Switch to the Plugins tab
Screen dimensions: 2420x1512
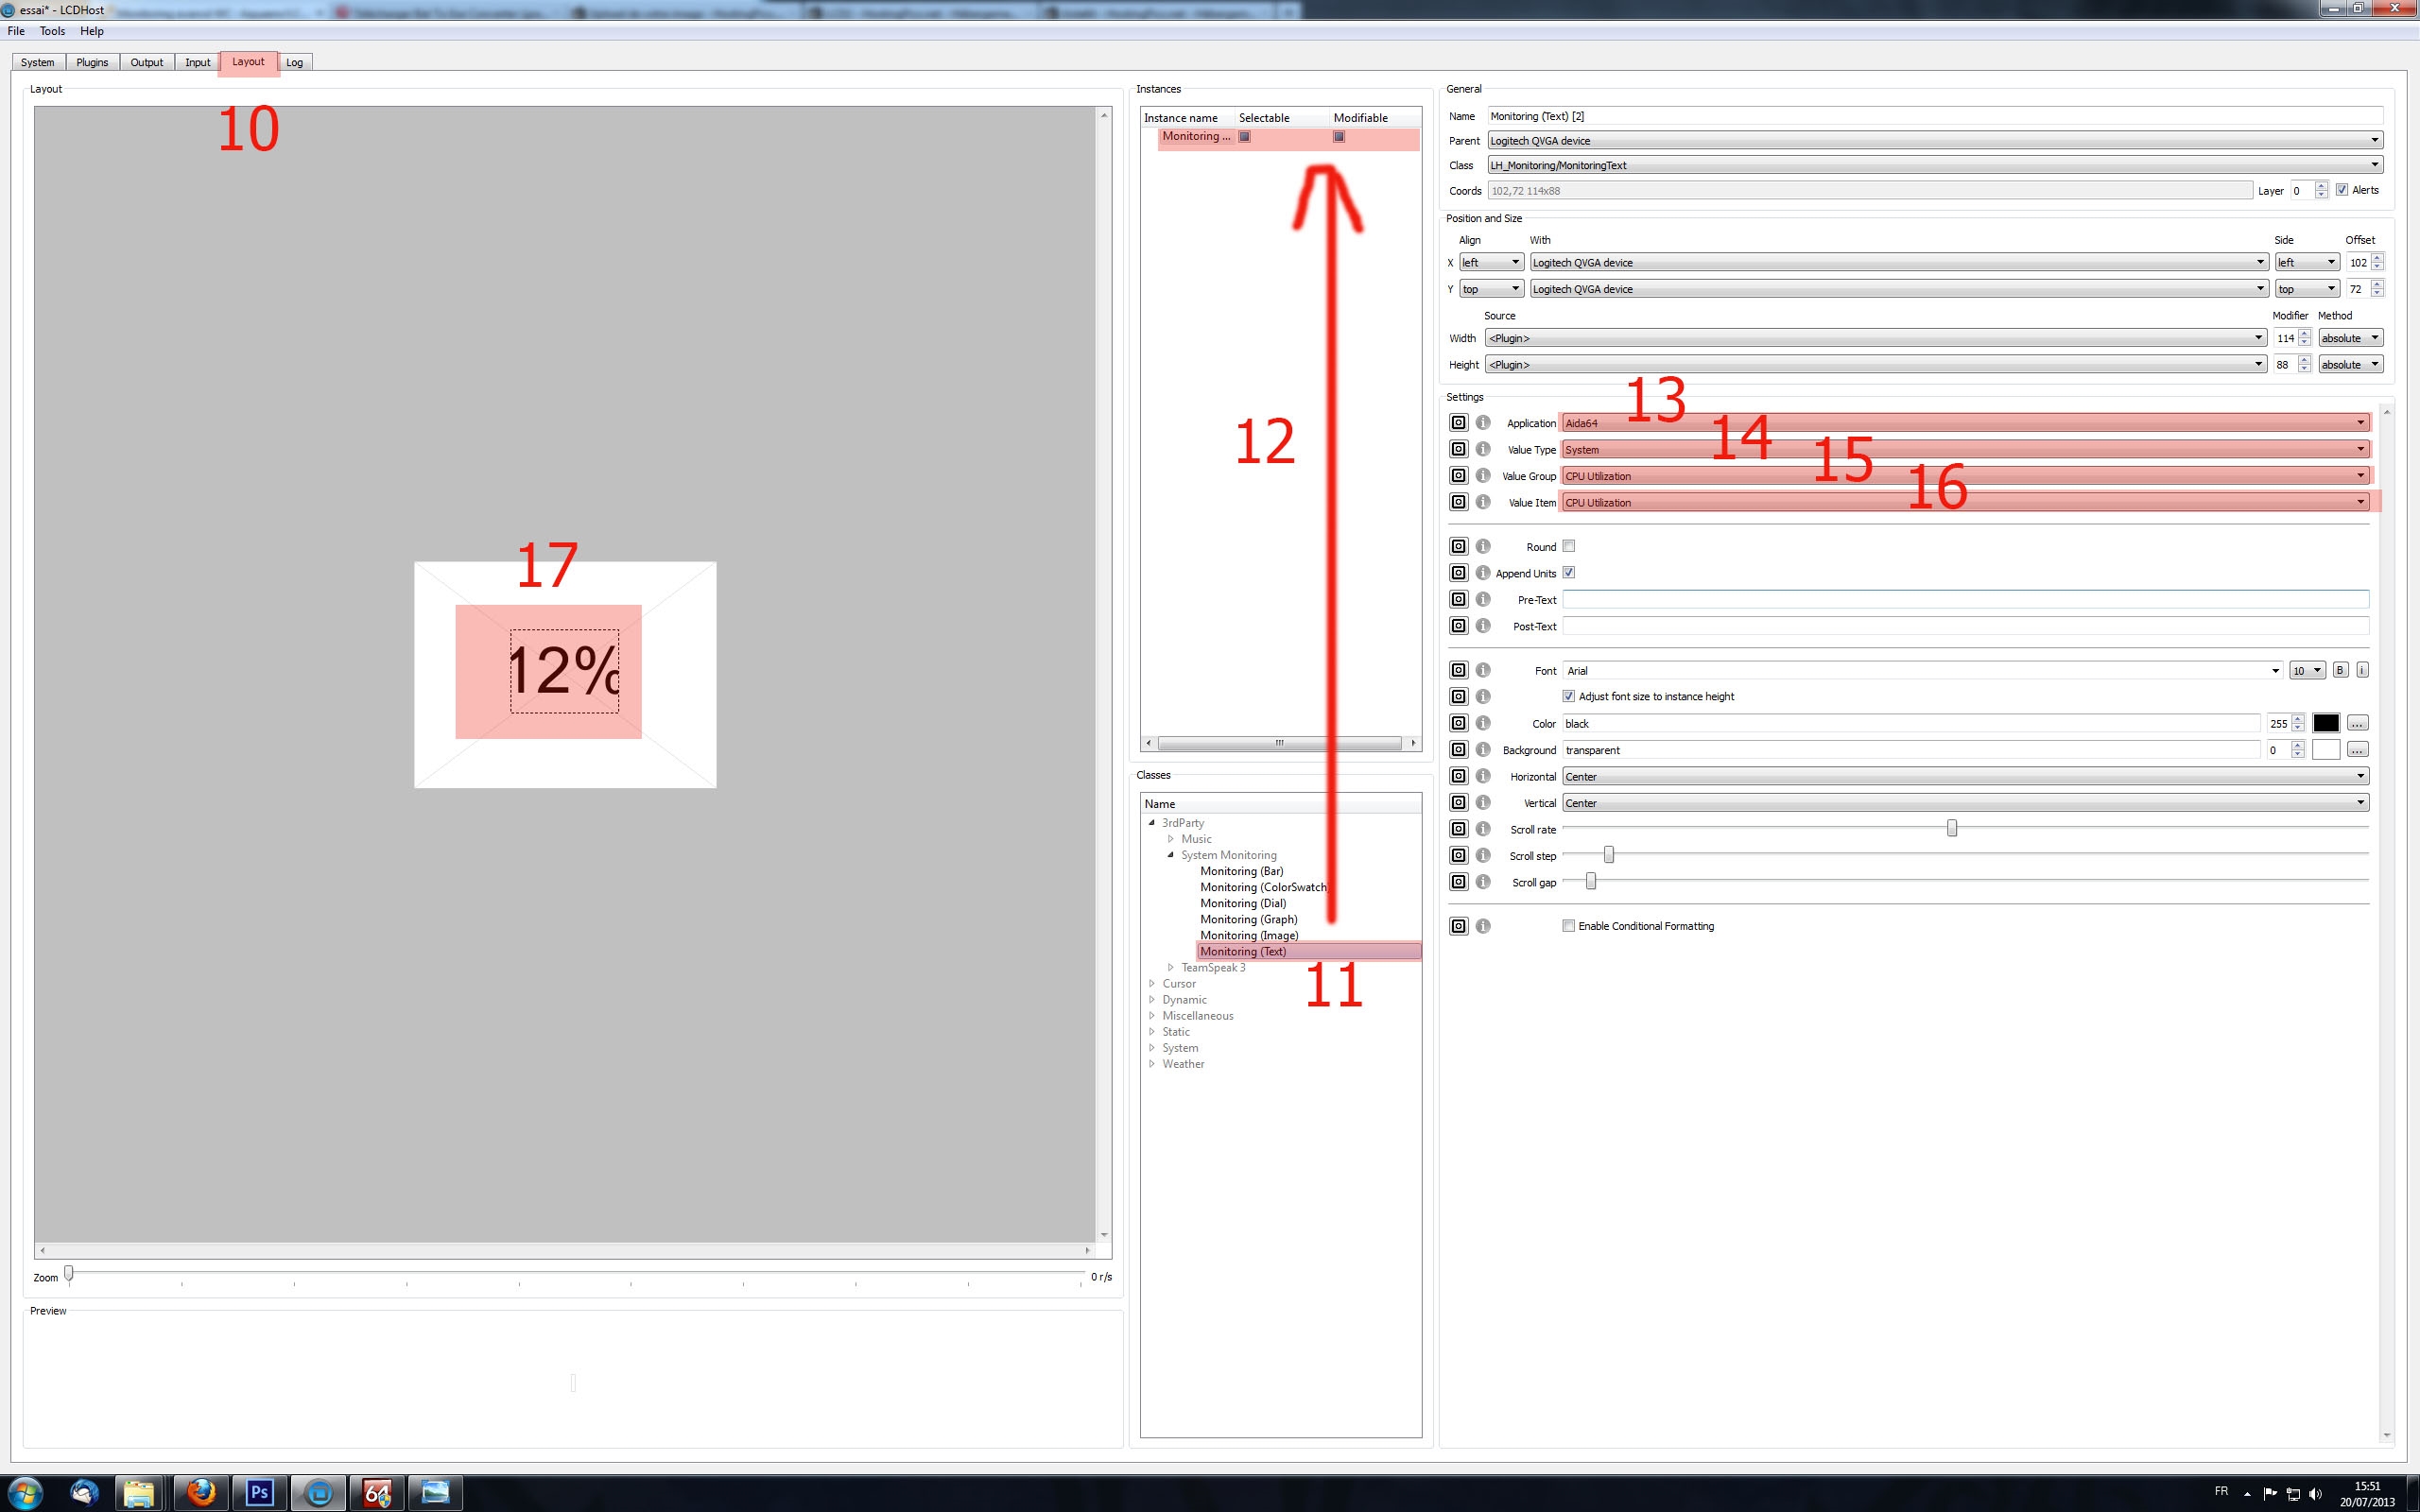click(92, 62)
